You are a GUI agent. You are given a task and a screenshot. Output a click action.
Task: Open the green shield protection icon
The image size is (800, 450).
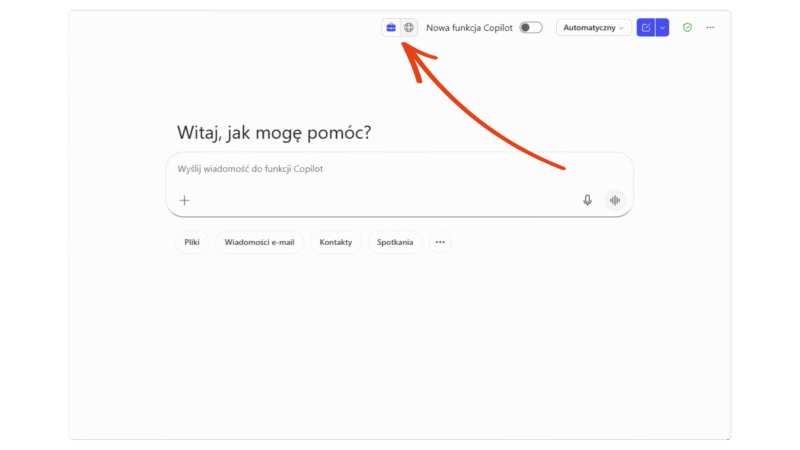coord(687,28)
